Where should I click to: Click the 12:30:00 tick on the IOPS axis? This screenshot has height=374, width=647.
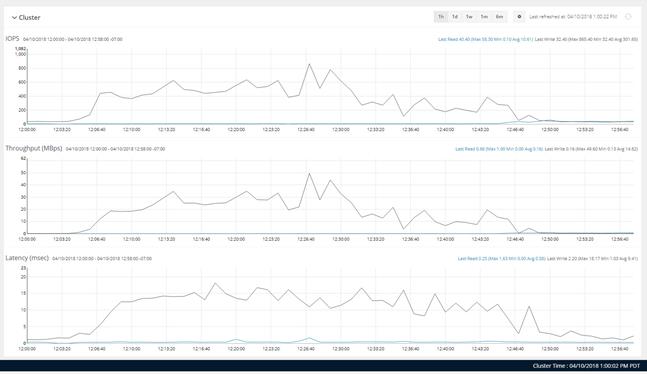click(x=341, y=130)
